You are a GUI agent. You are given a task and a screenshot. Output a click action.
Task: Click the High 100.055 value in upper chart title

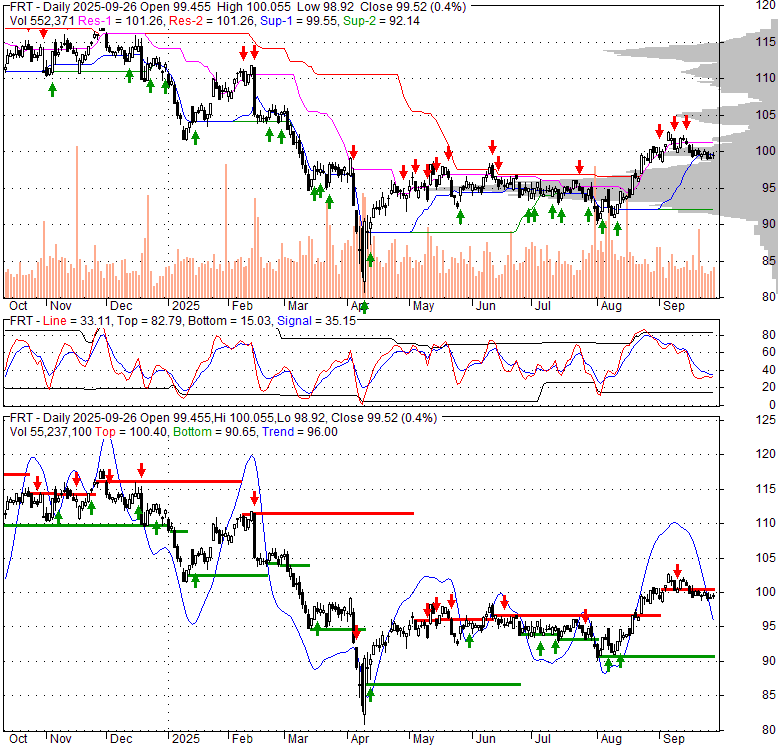[x=254, y=7]
